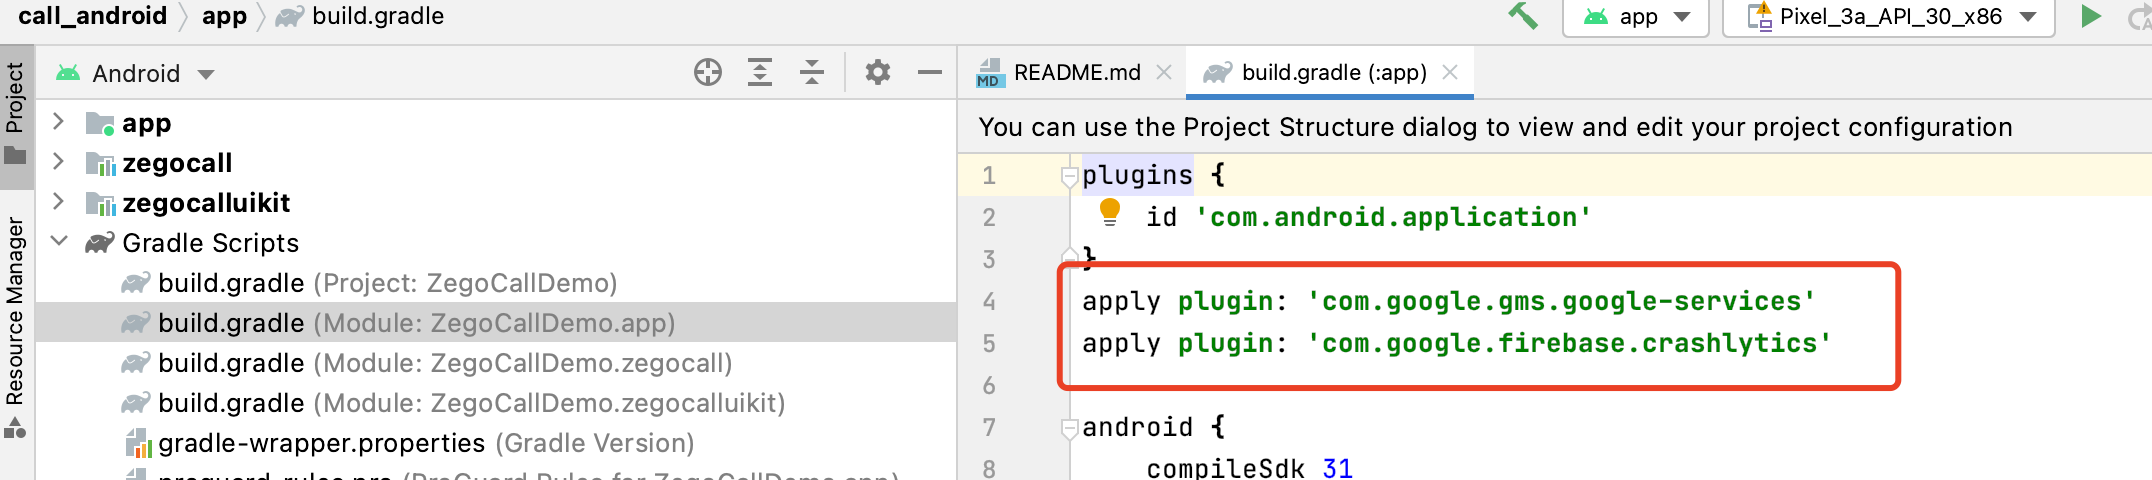
Task: Switch to the README.md editor tab
Action: [1076, 73]
